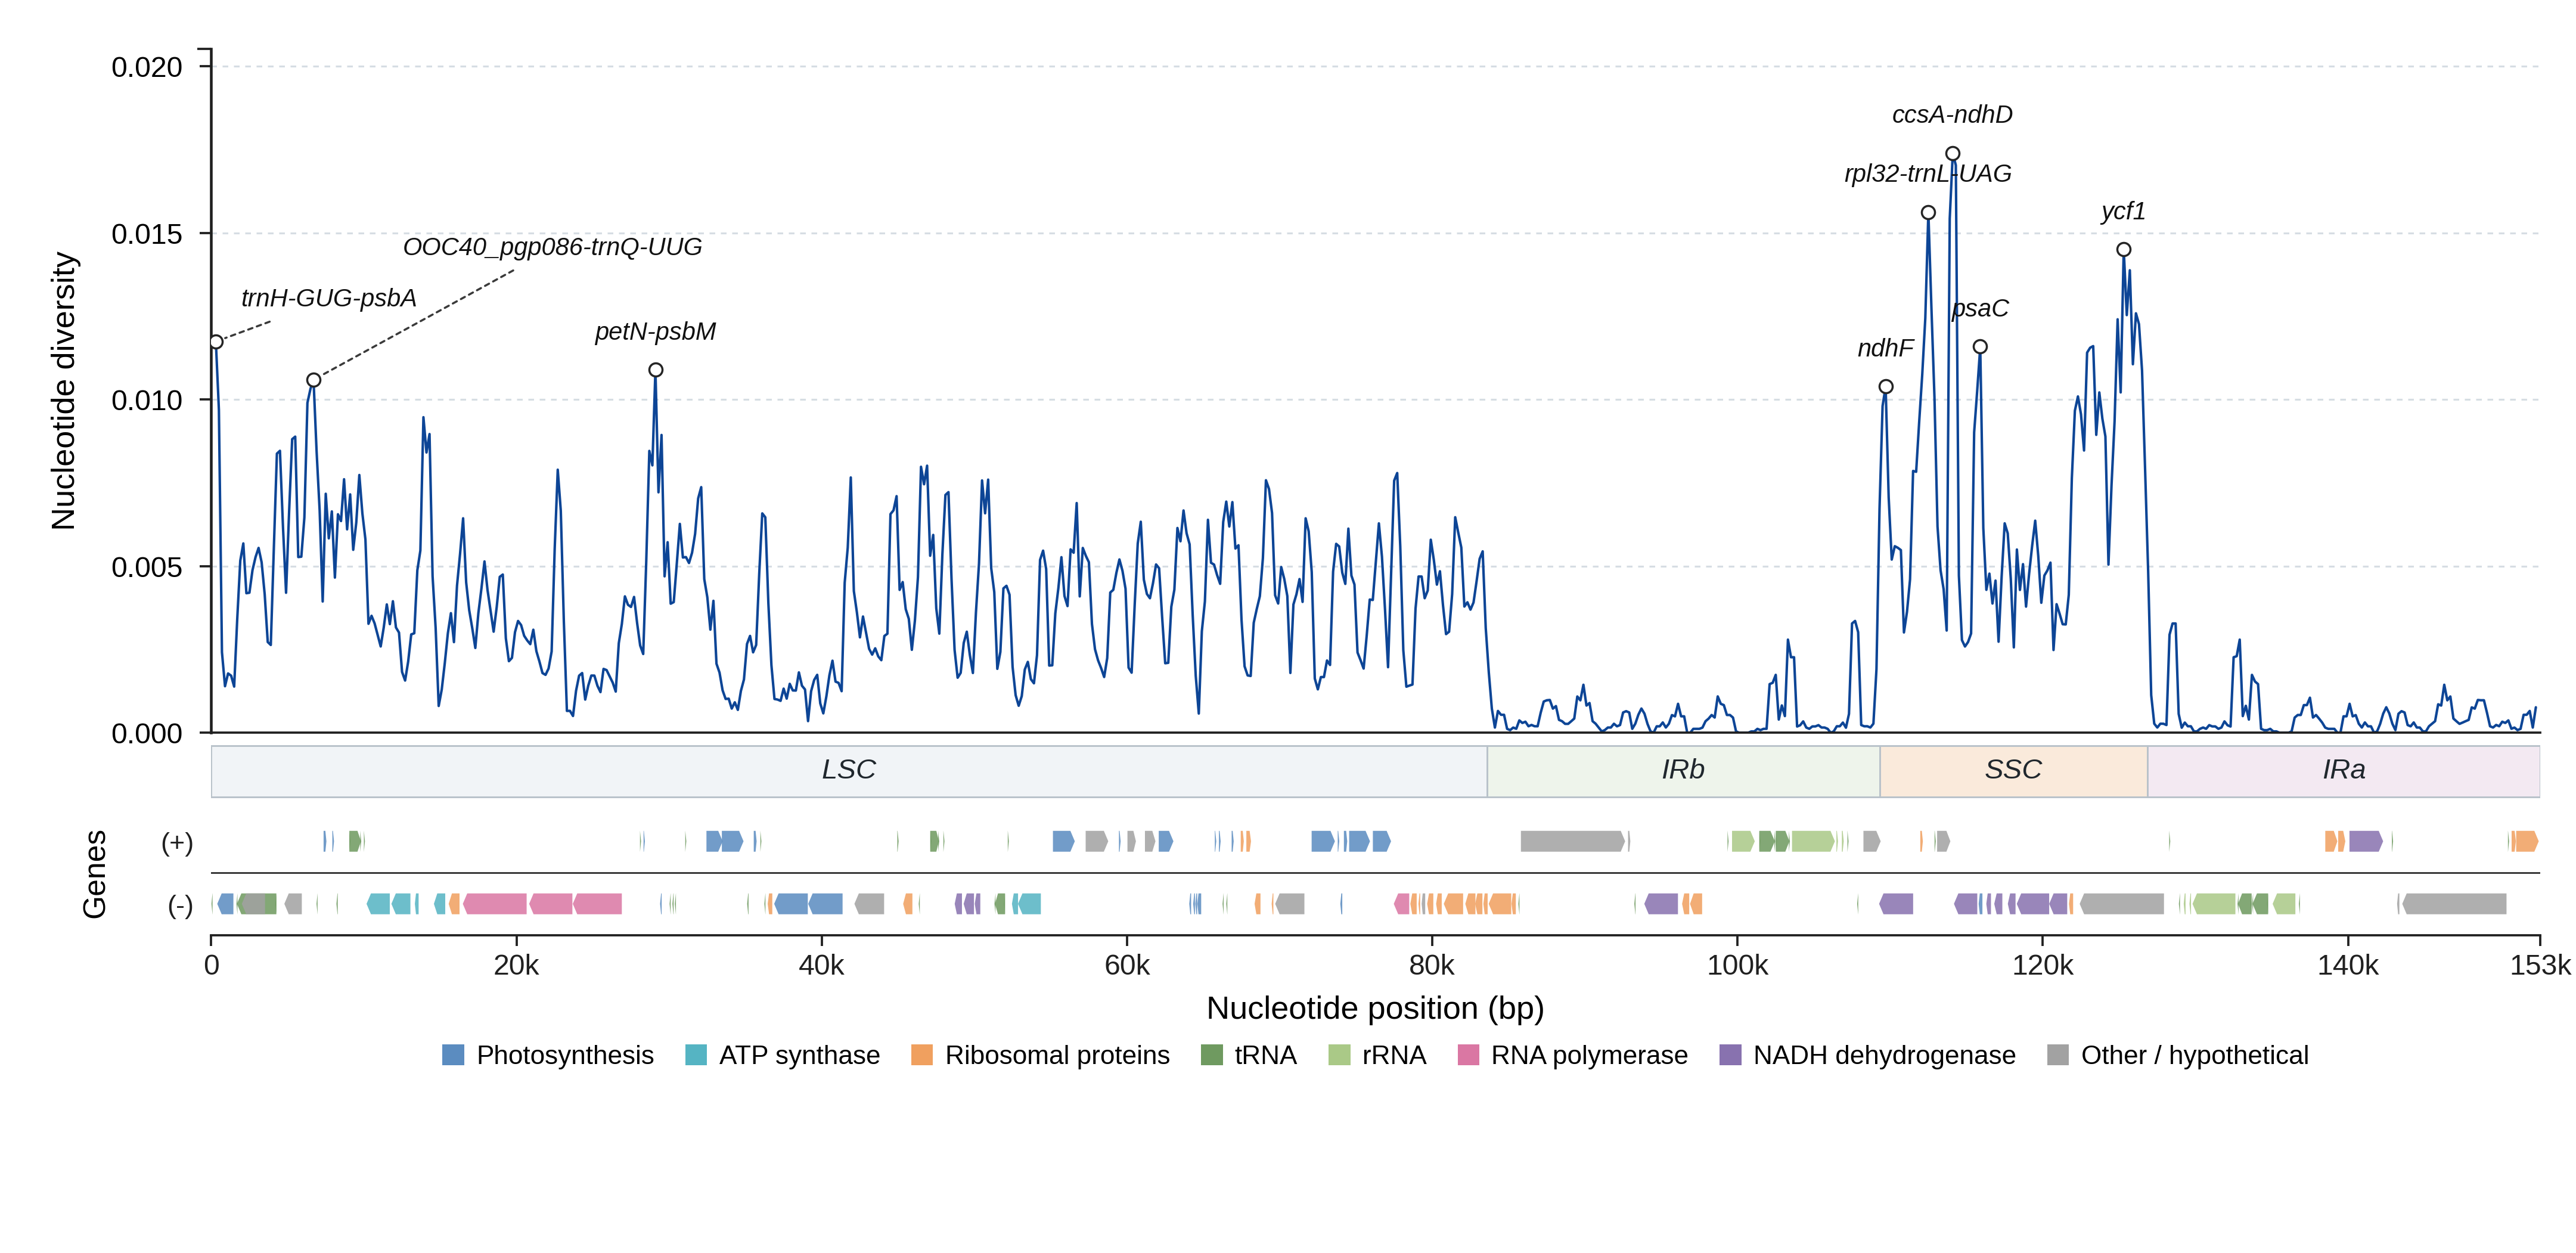Select the ycf1 peak marker circle
Viewport: 2576px width, 1253px height.
pos(2123,250)
